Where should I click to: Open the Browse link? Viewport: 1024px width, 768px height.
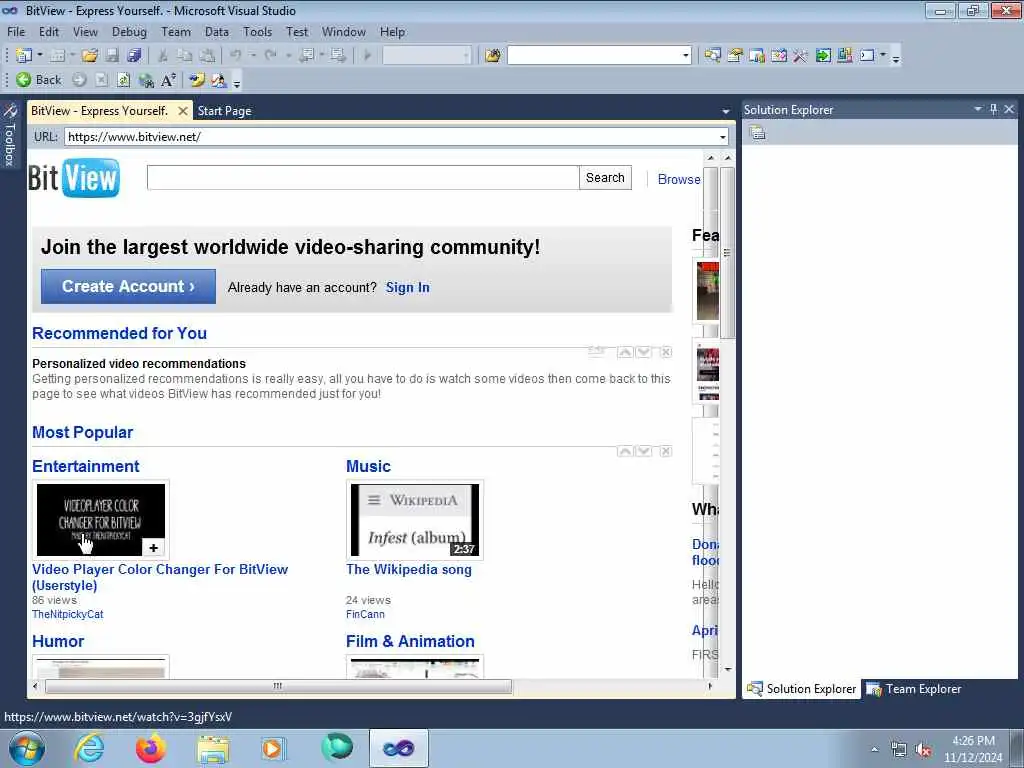(x=679, y=180)
